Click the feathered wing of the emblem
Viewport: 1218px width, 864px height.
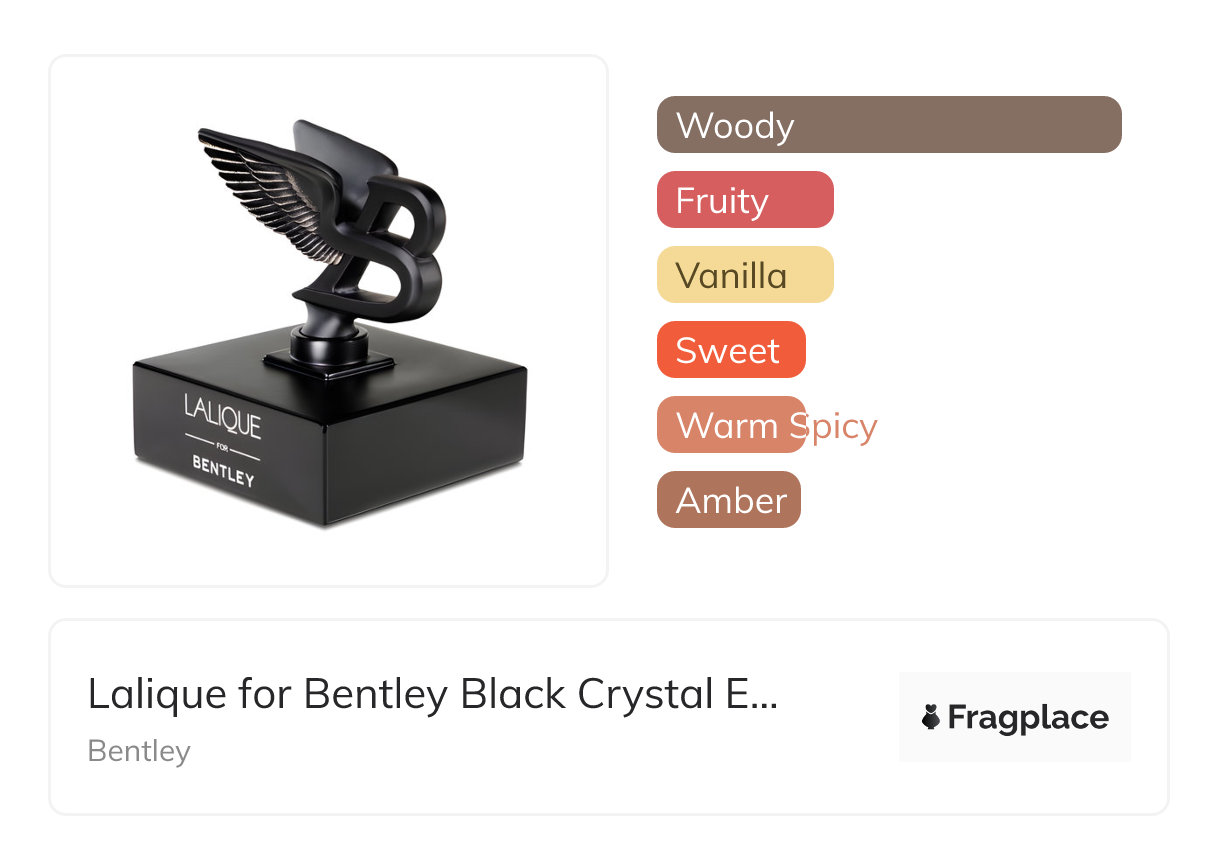(x=270, y=185)
